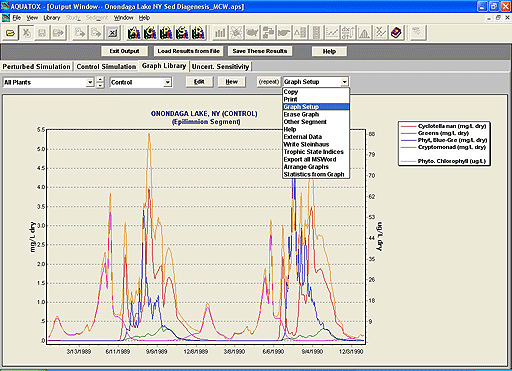Choose Trophic State Indices option
The width and height of the screenshot is (512, 371).
[316, 152]
